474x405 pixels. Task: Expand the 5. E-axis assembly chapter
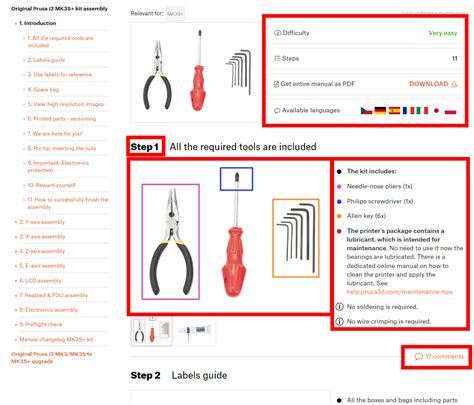[x=42, y=266]
